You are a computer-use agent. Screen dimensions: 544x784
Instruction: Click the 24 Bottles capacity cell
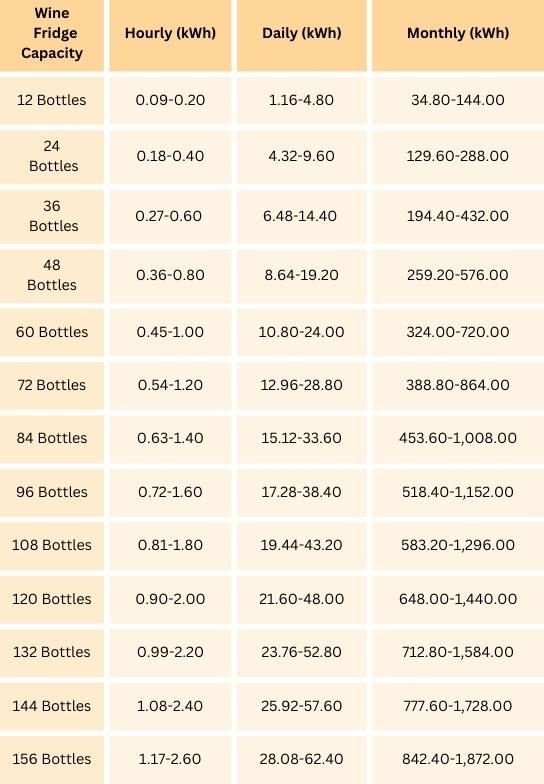point(53,156)
